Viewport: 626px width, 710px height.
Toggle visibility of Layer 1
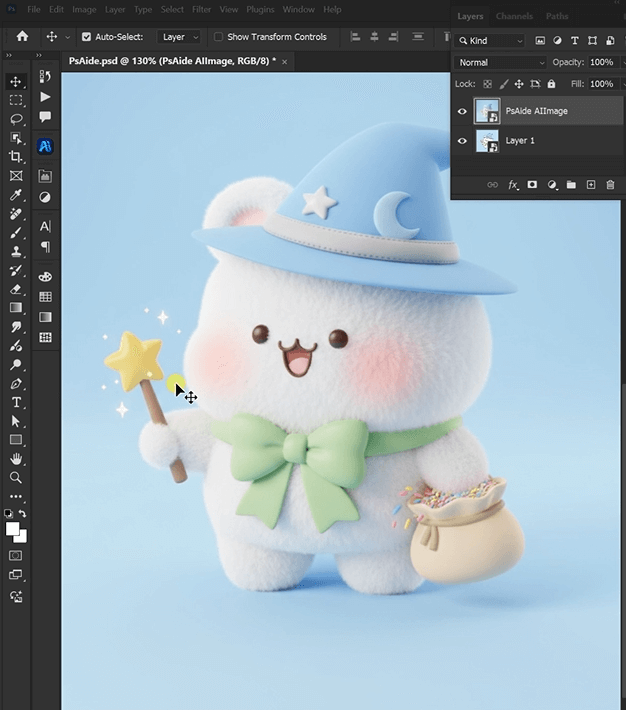point(462,141)
